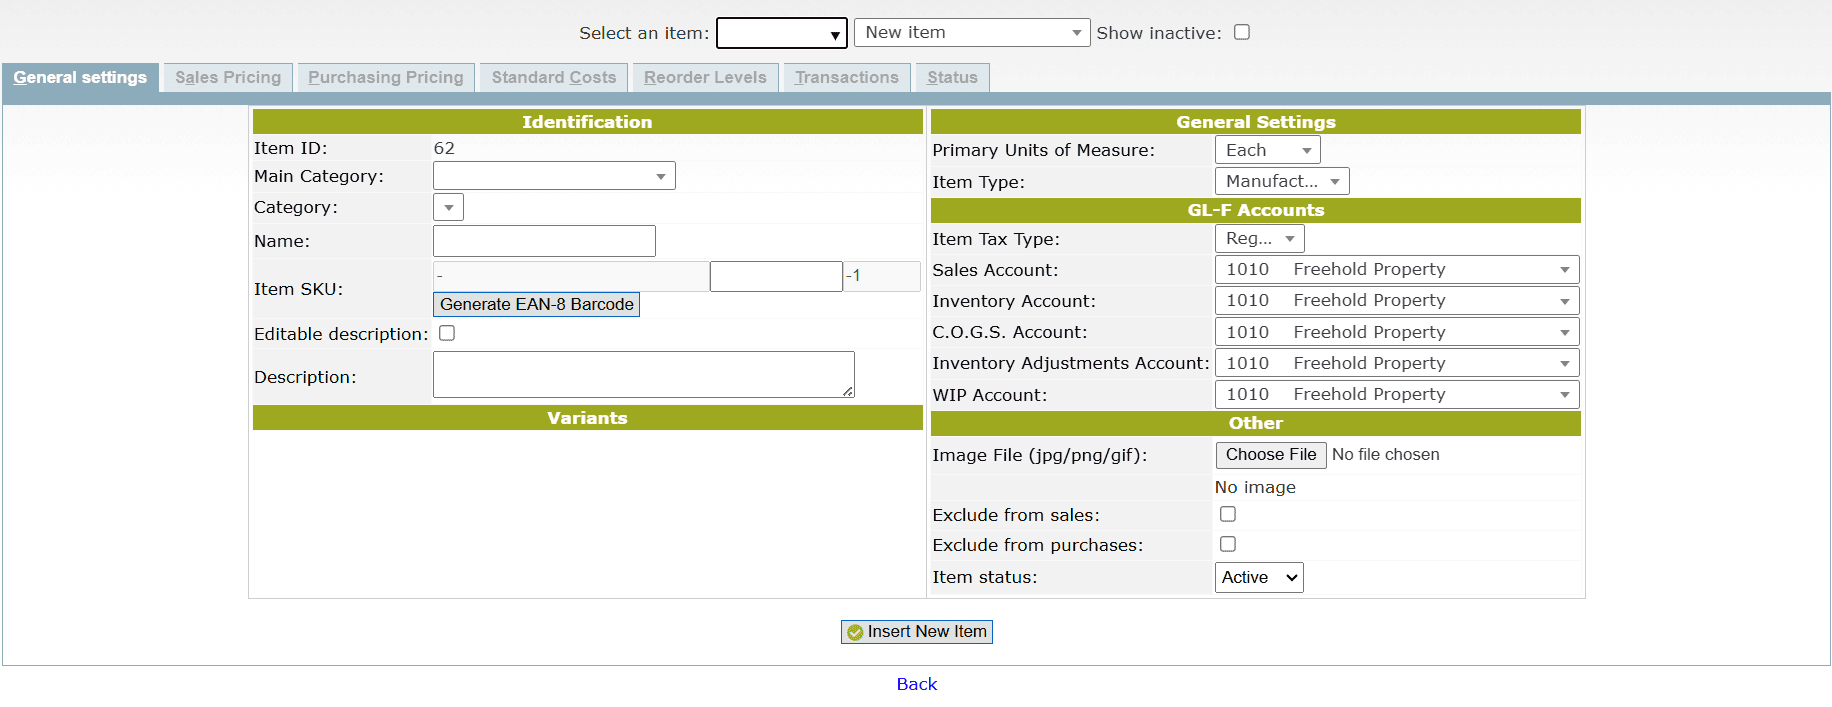1832x707 pixels.
Task: Go to the Standard Costs tab
Action: pyautogui.click(x=554, y=77)
